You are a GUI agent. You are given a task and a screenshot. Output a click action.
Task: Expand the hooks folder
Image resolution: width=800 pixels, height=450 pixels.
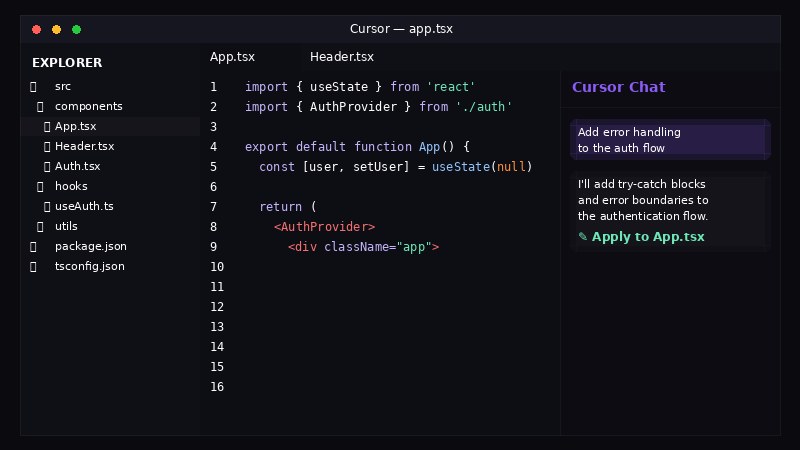click(71, 186)
